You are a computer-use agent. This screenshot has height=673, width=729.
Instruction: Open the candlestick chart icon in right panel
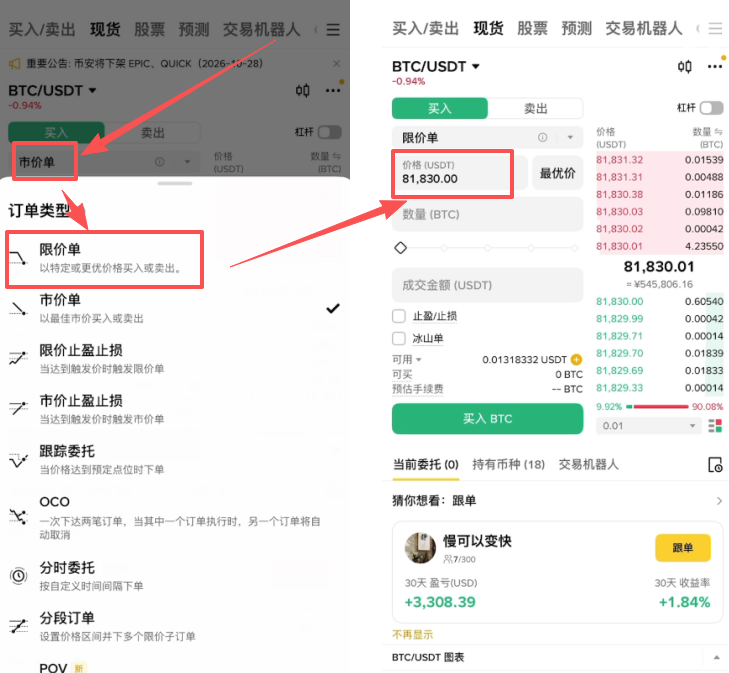click(x=684, y=67)
